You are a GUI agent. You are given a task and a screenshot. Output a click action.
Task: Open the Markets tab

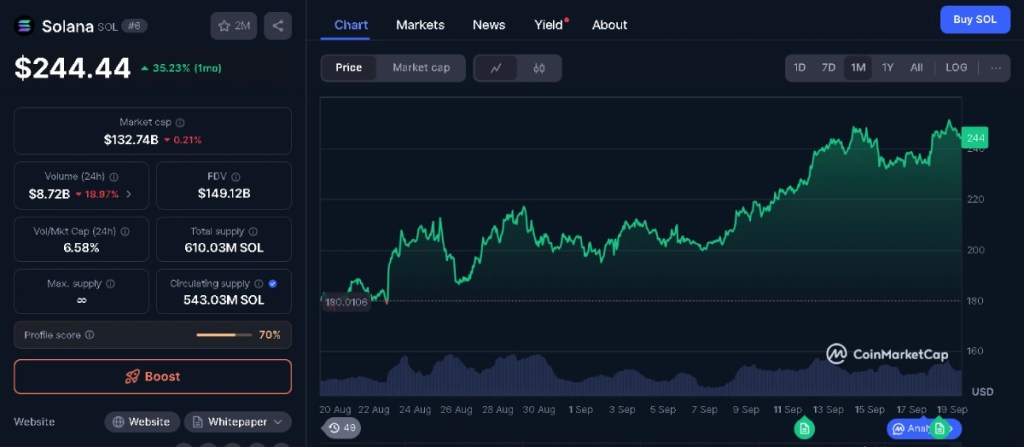coord(420,25)
